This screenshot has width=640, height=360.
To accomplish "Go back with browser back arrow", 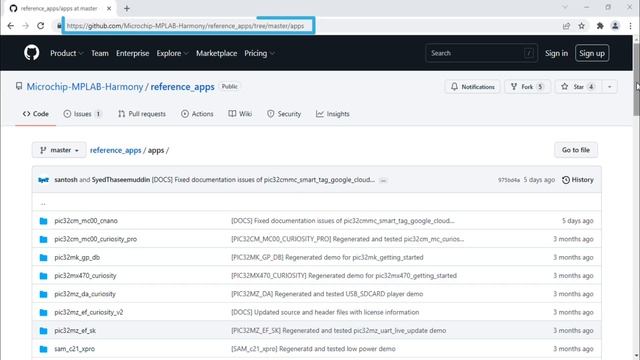I will (x=11, y=26).
